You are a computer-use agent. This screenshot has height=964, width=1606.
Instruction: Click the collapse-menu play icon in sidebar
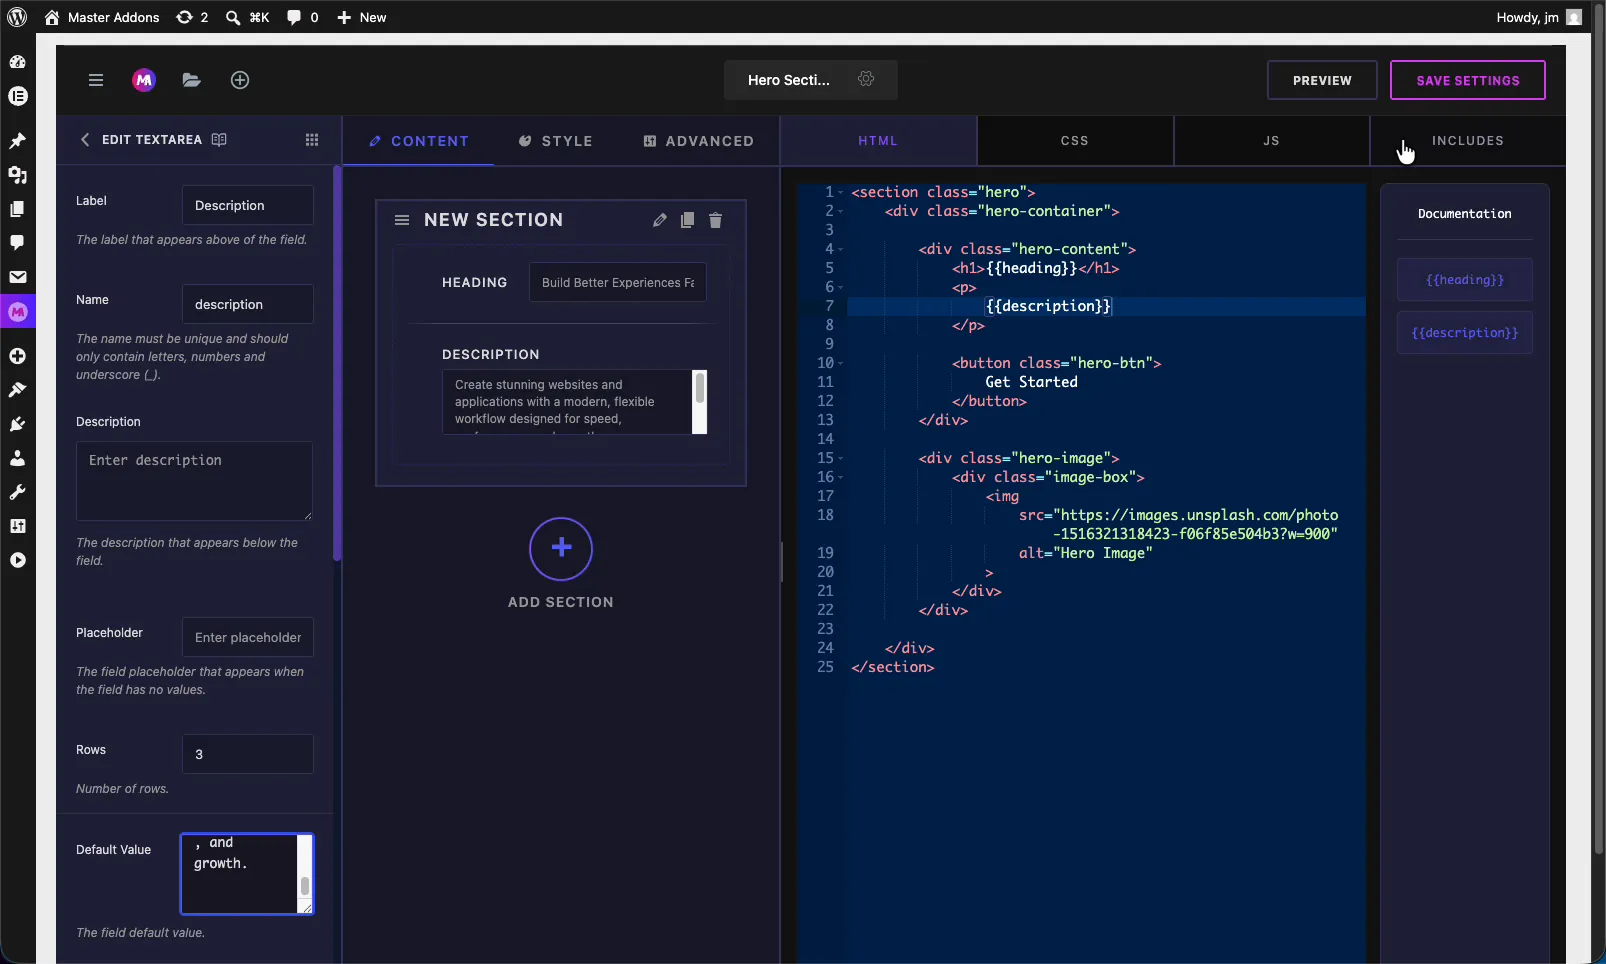pos(17,560)
